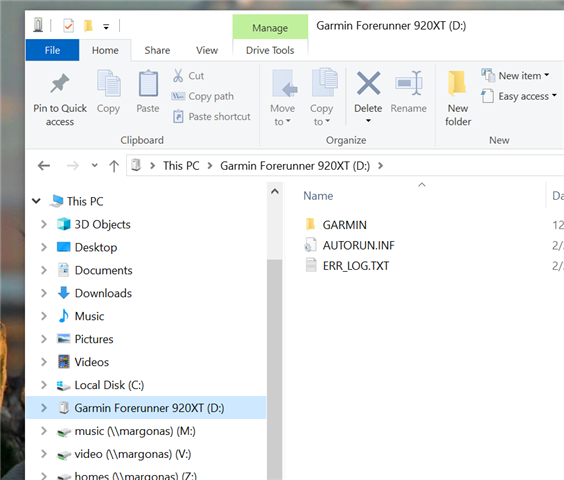
Task: Click Garmin Forerunner 920XT breadcrumb in address bar
Action: pos(295,166)
